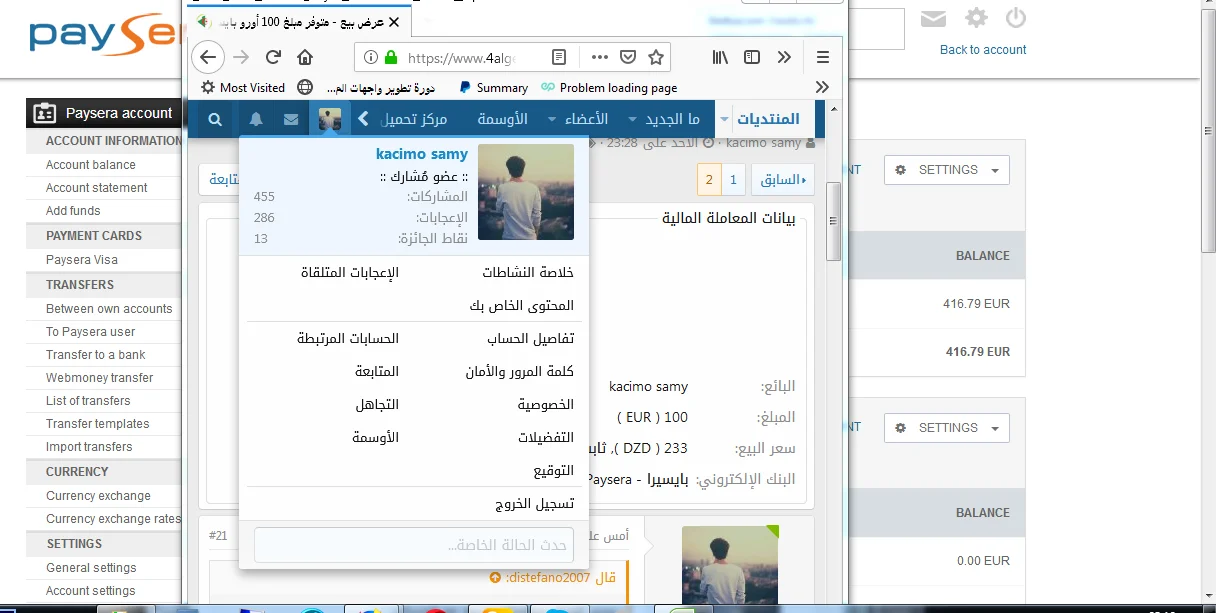This screenshot has height=613, width=1216.
Task: Go to the Firefox home page icon
Action: point(305,57)
